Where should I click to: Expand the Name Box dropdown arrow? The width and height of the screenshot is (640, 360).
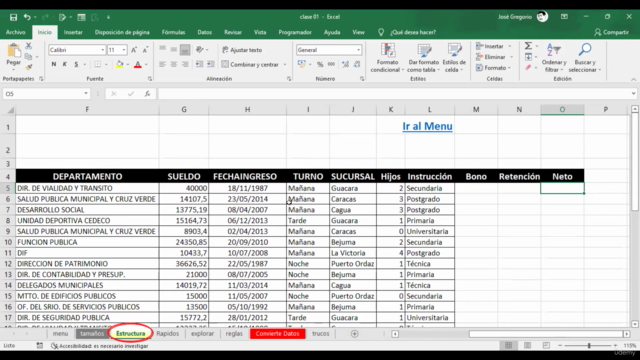[x=86, y=94]
